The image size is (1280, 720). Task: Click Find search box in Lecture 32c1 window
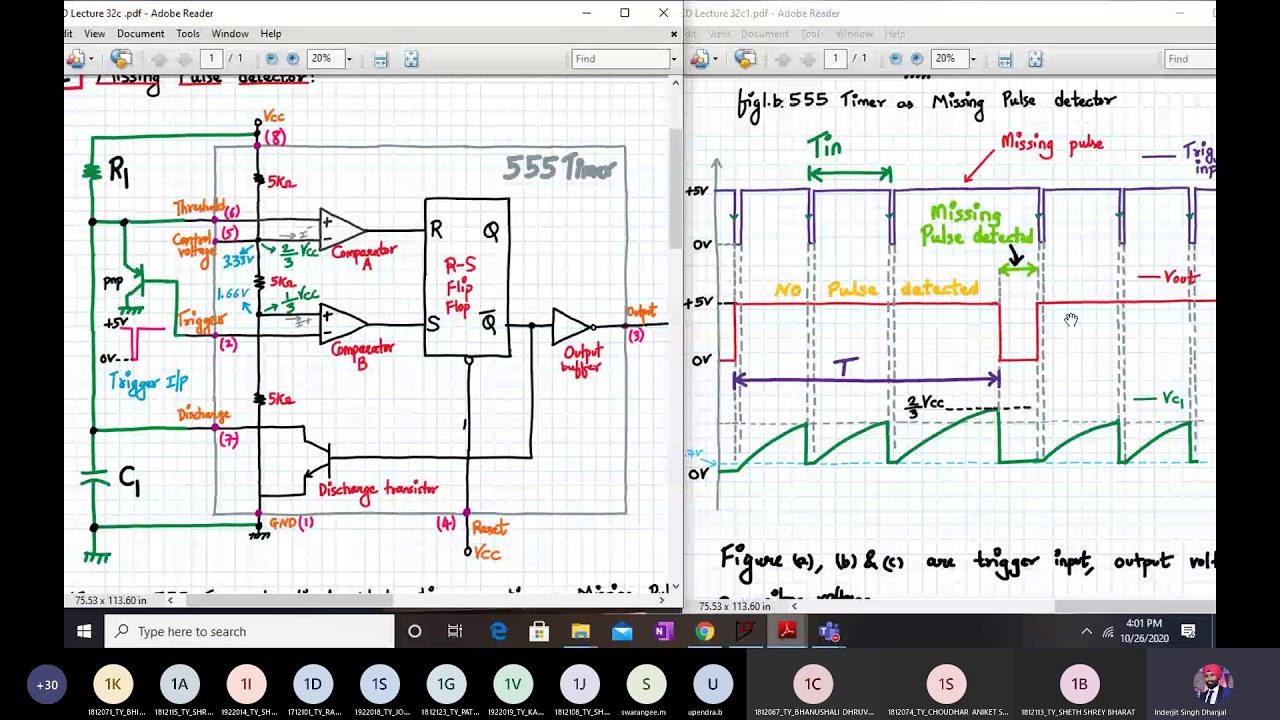(x=1190, y=59)
